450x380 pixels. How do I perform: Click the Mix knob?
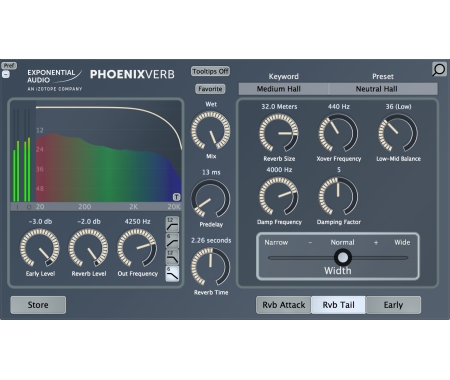point(210,130)
